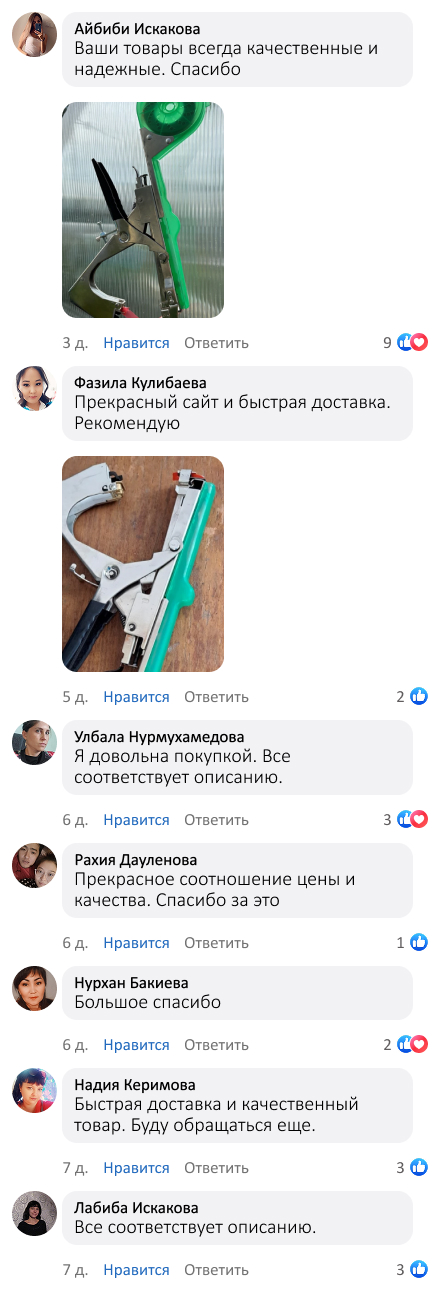Like Улбала Нурмухамедова's comment
The height and width of the screenshot is (1293, 440).
point(136,820)
